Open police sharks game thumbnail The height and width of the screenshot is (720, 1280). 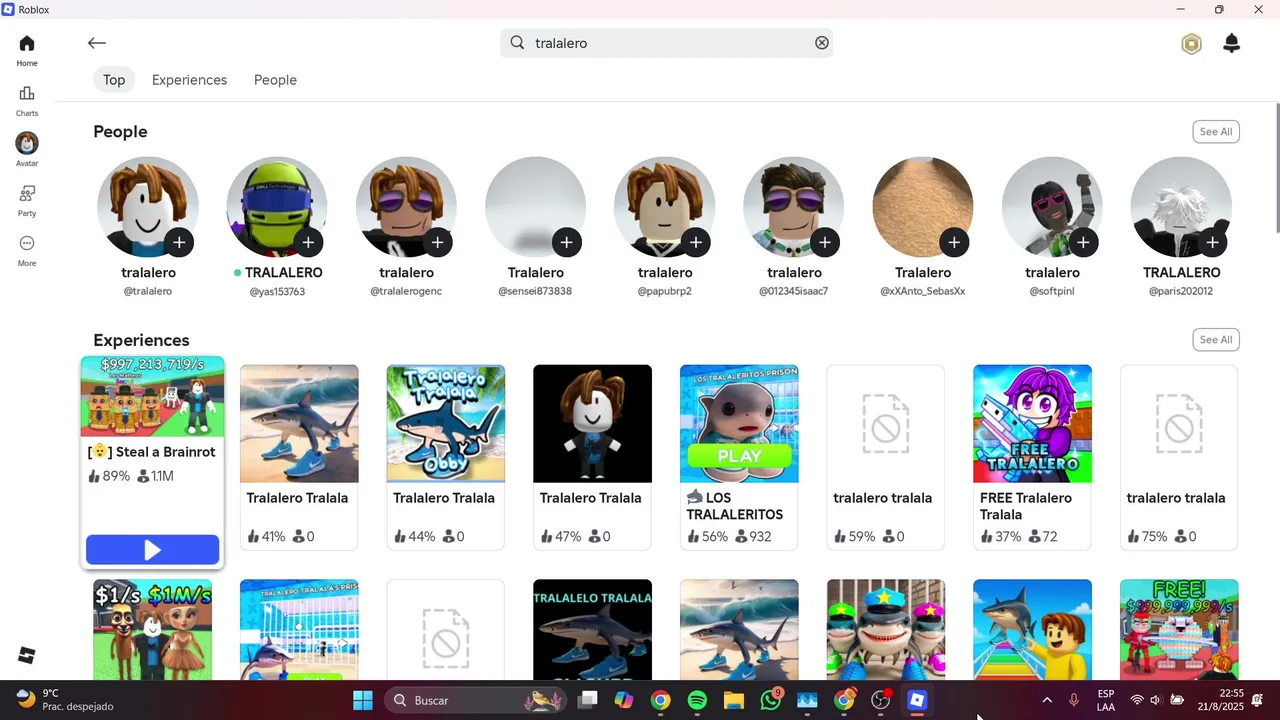[x=886, y=630]
